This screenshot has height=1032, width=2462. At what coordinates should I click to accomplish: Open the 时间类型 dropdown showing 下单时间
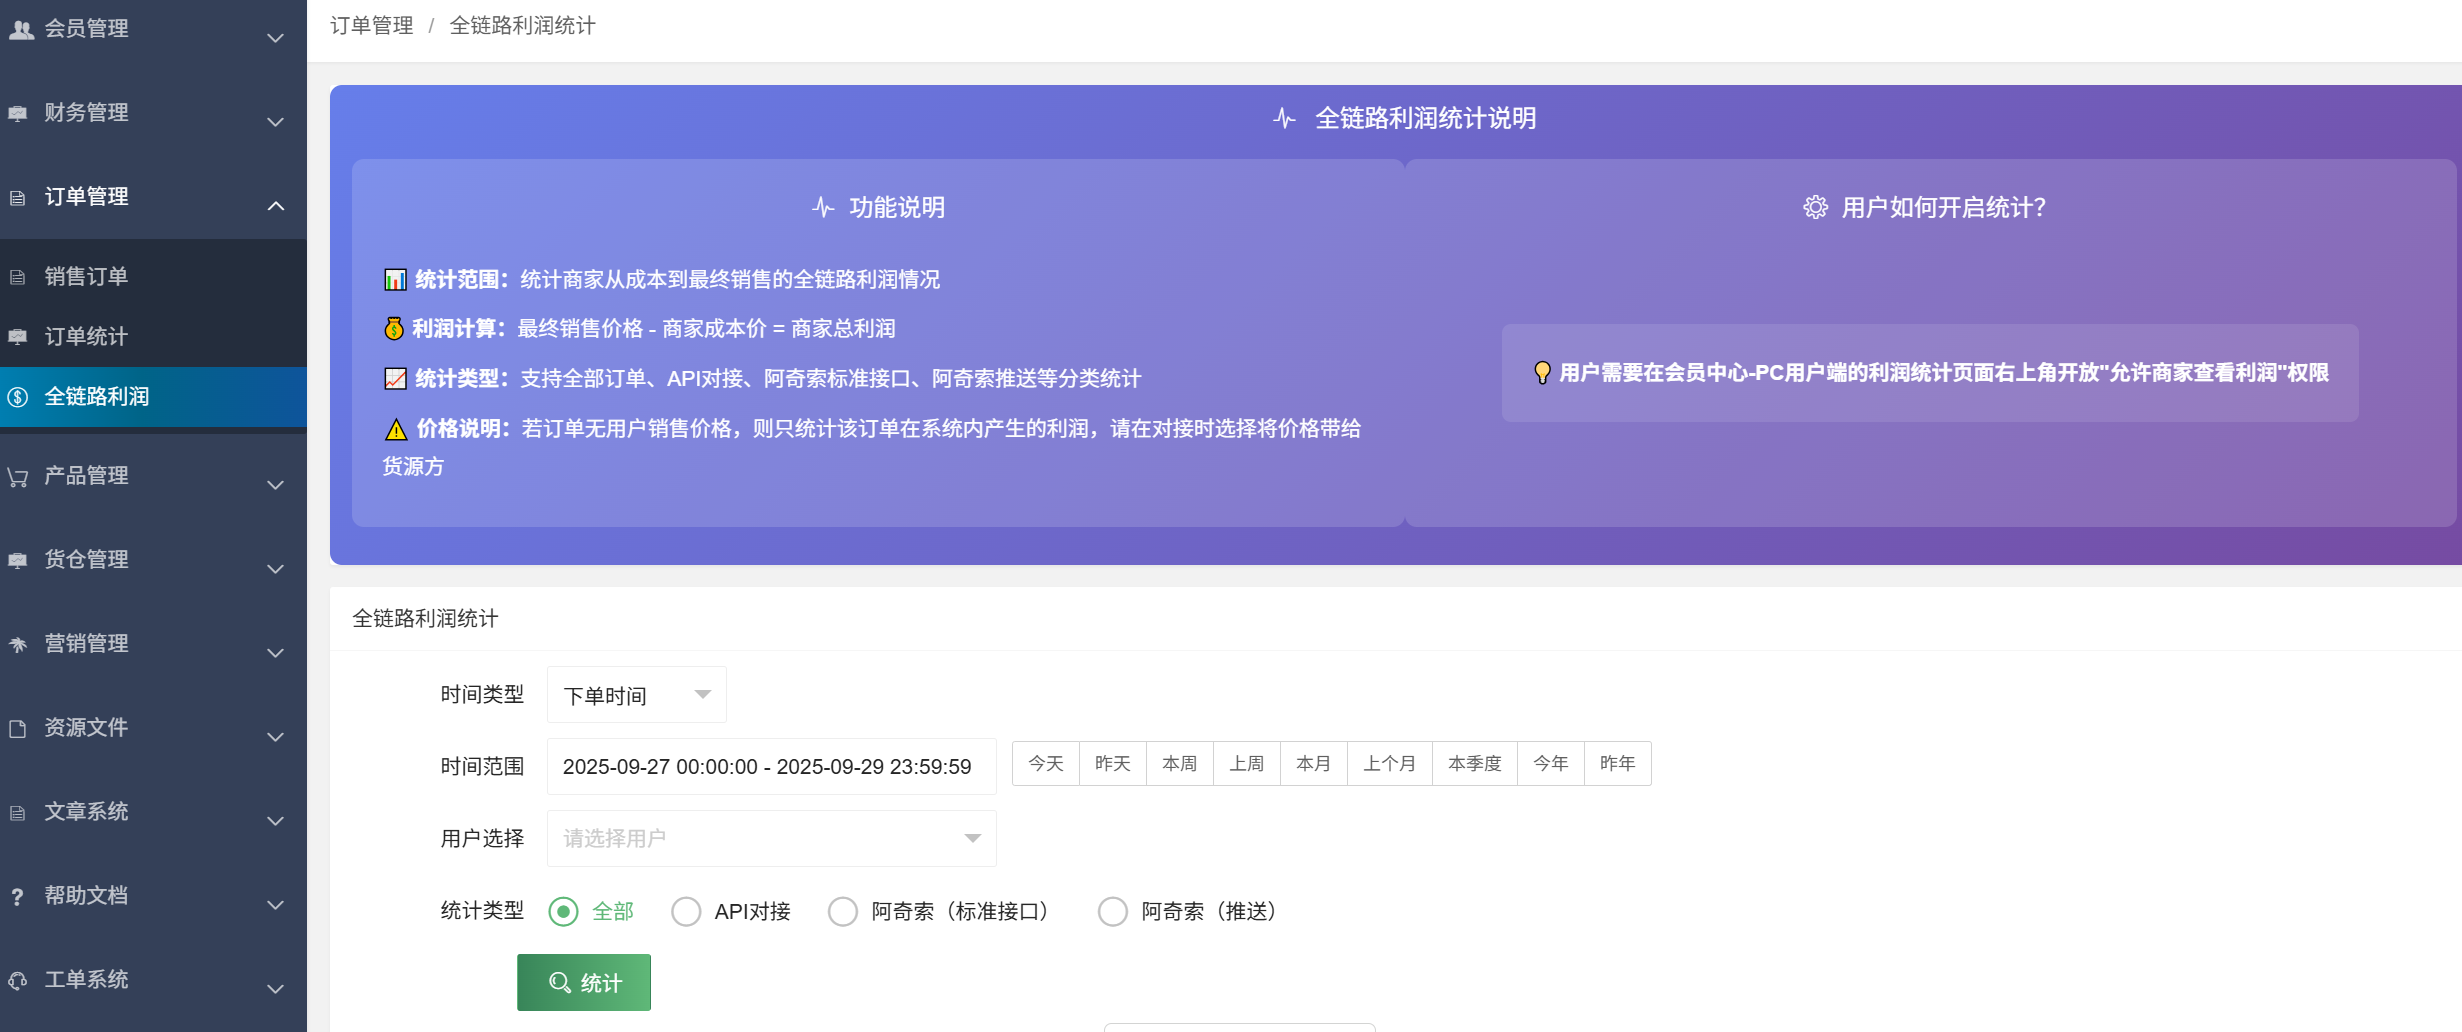point(636,695)
